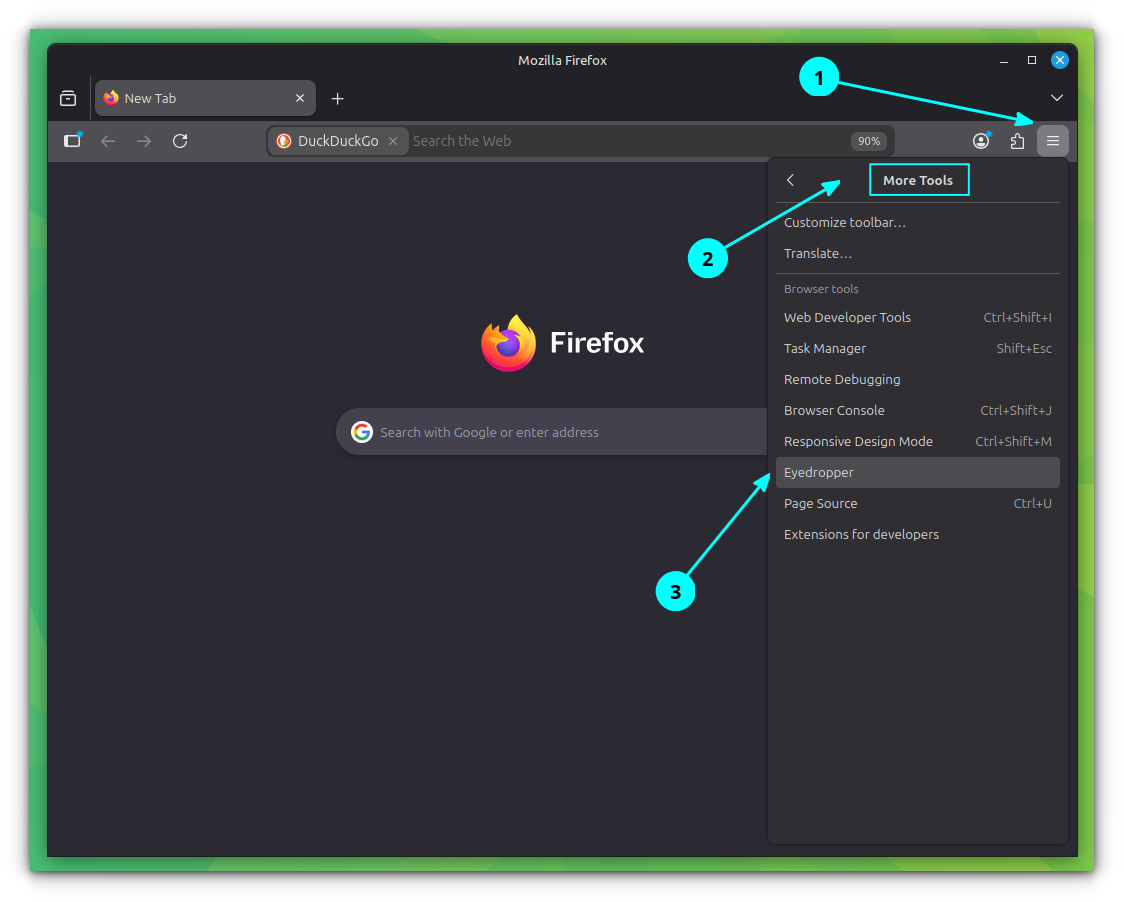Viewport: 1124px width, 902px height.
Task: Open the Browser Console
Action: pyautogui.click(x=918, y=410)
